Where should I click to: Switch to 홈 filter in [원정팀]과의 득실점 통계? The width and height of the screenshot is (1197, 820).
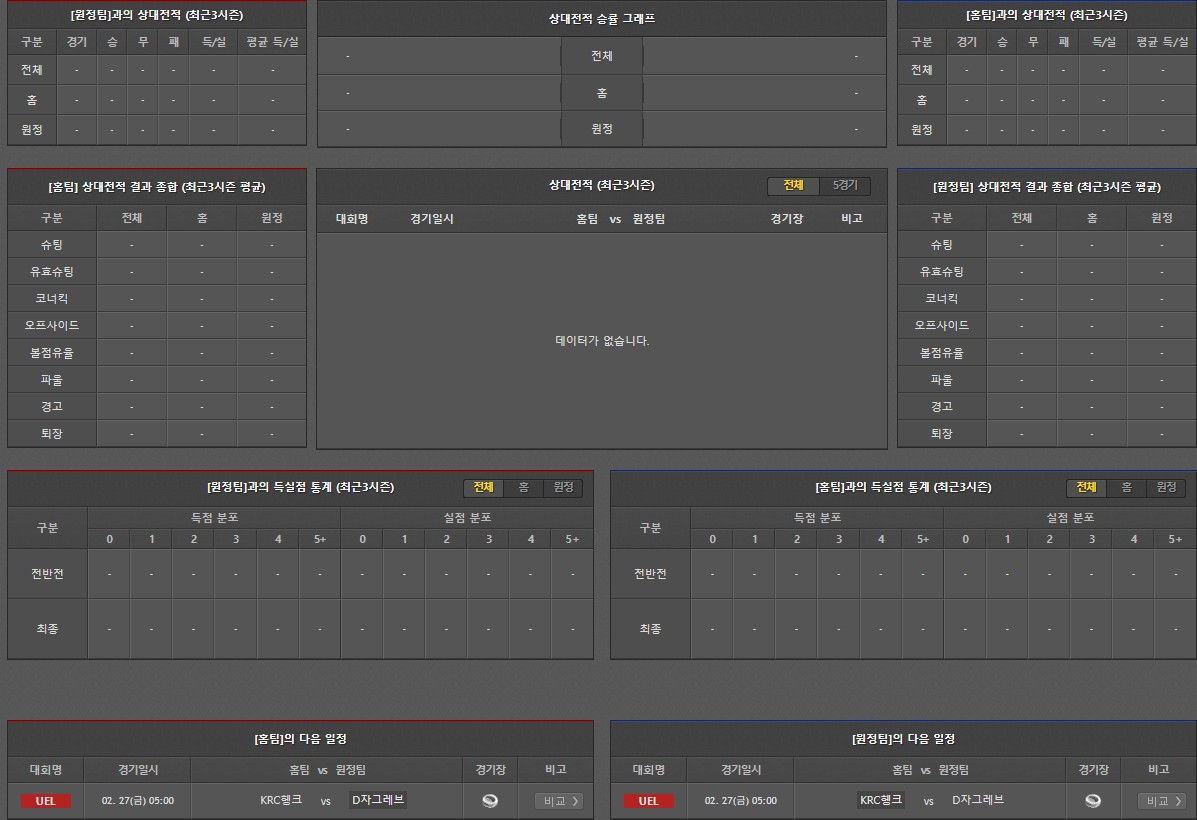click(523, 487)
